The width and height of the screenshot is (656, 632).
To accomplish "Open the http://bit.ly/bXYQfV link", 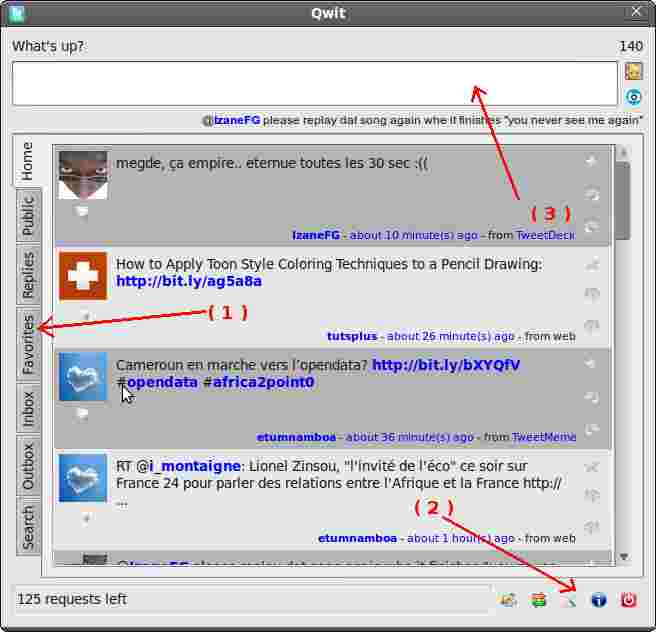I will [x=446, y=365].
